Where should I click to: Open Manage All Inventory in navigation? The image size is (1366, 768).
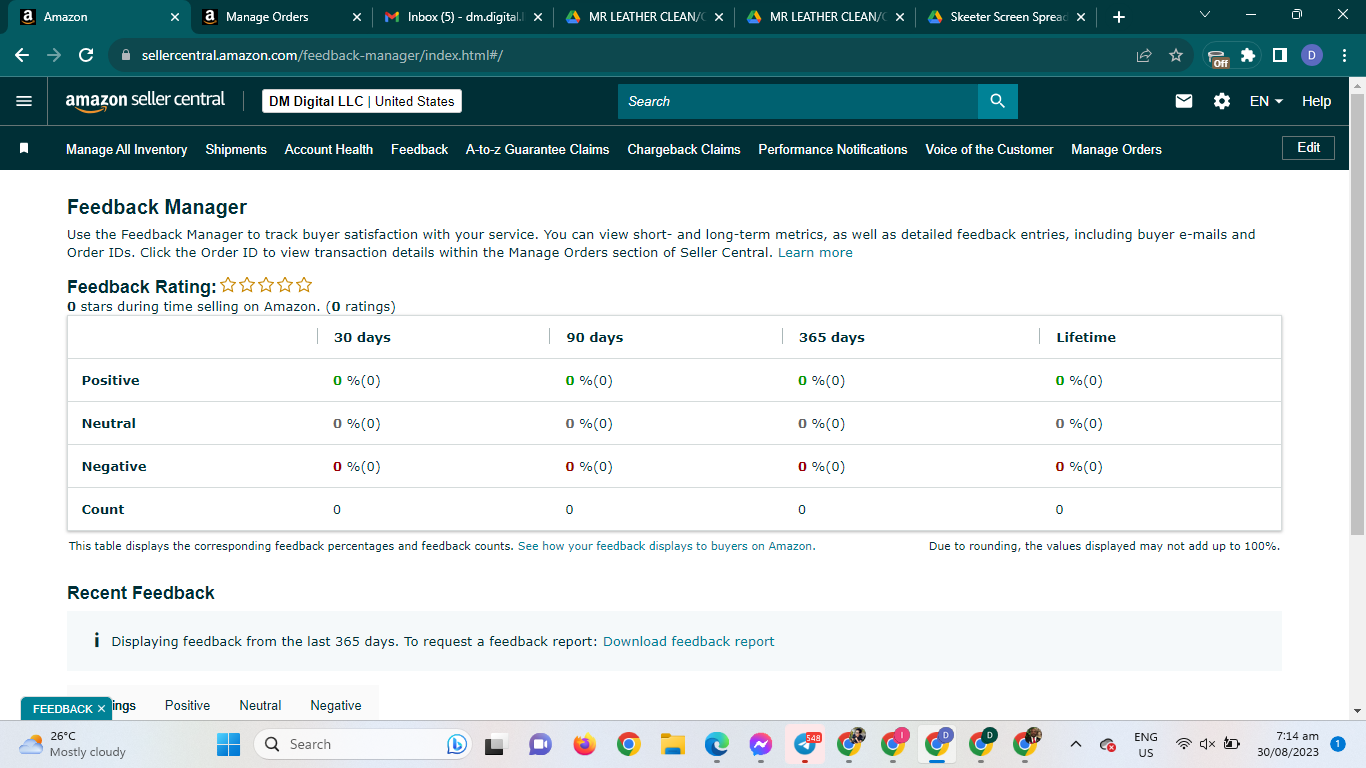126,149
